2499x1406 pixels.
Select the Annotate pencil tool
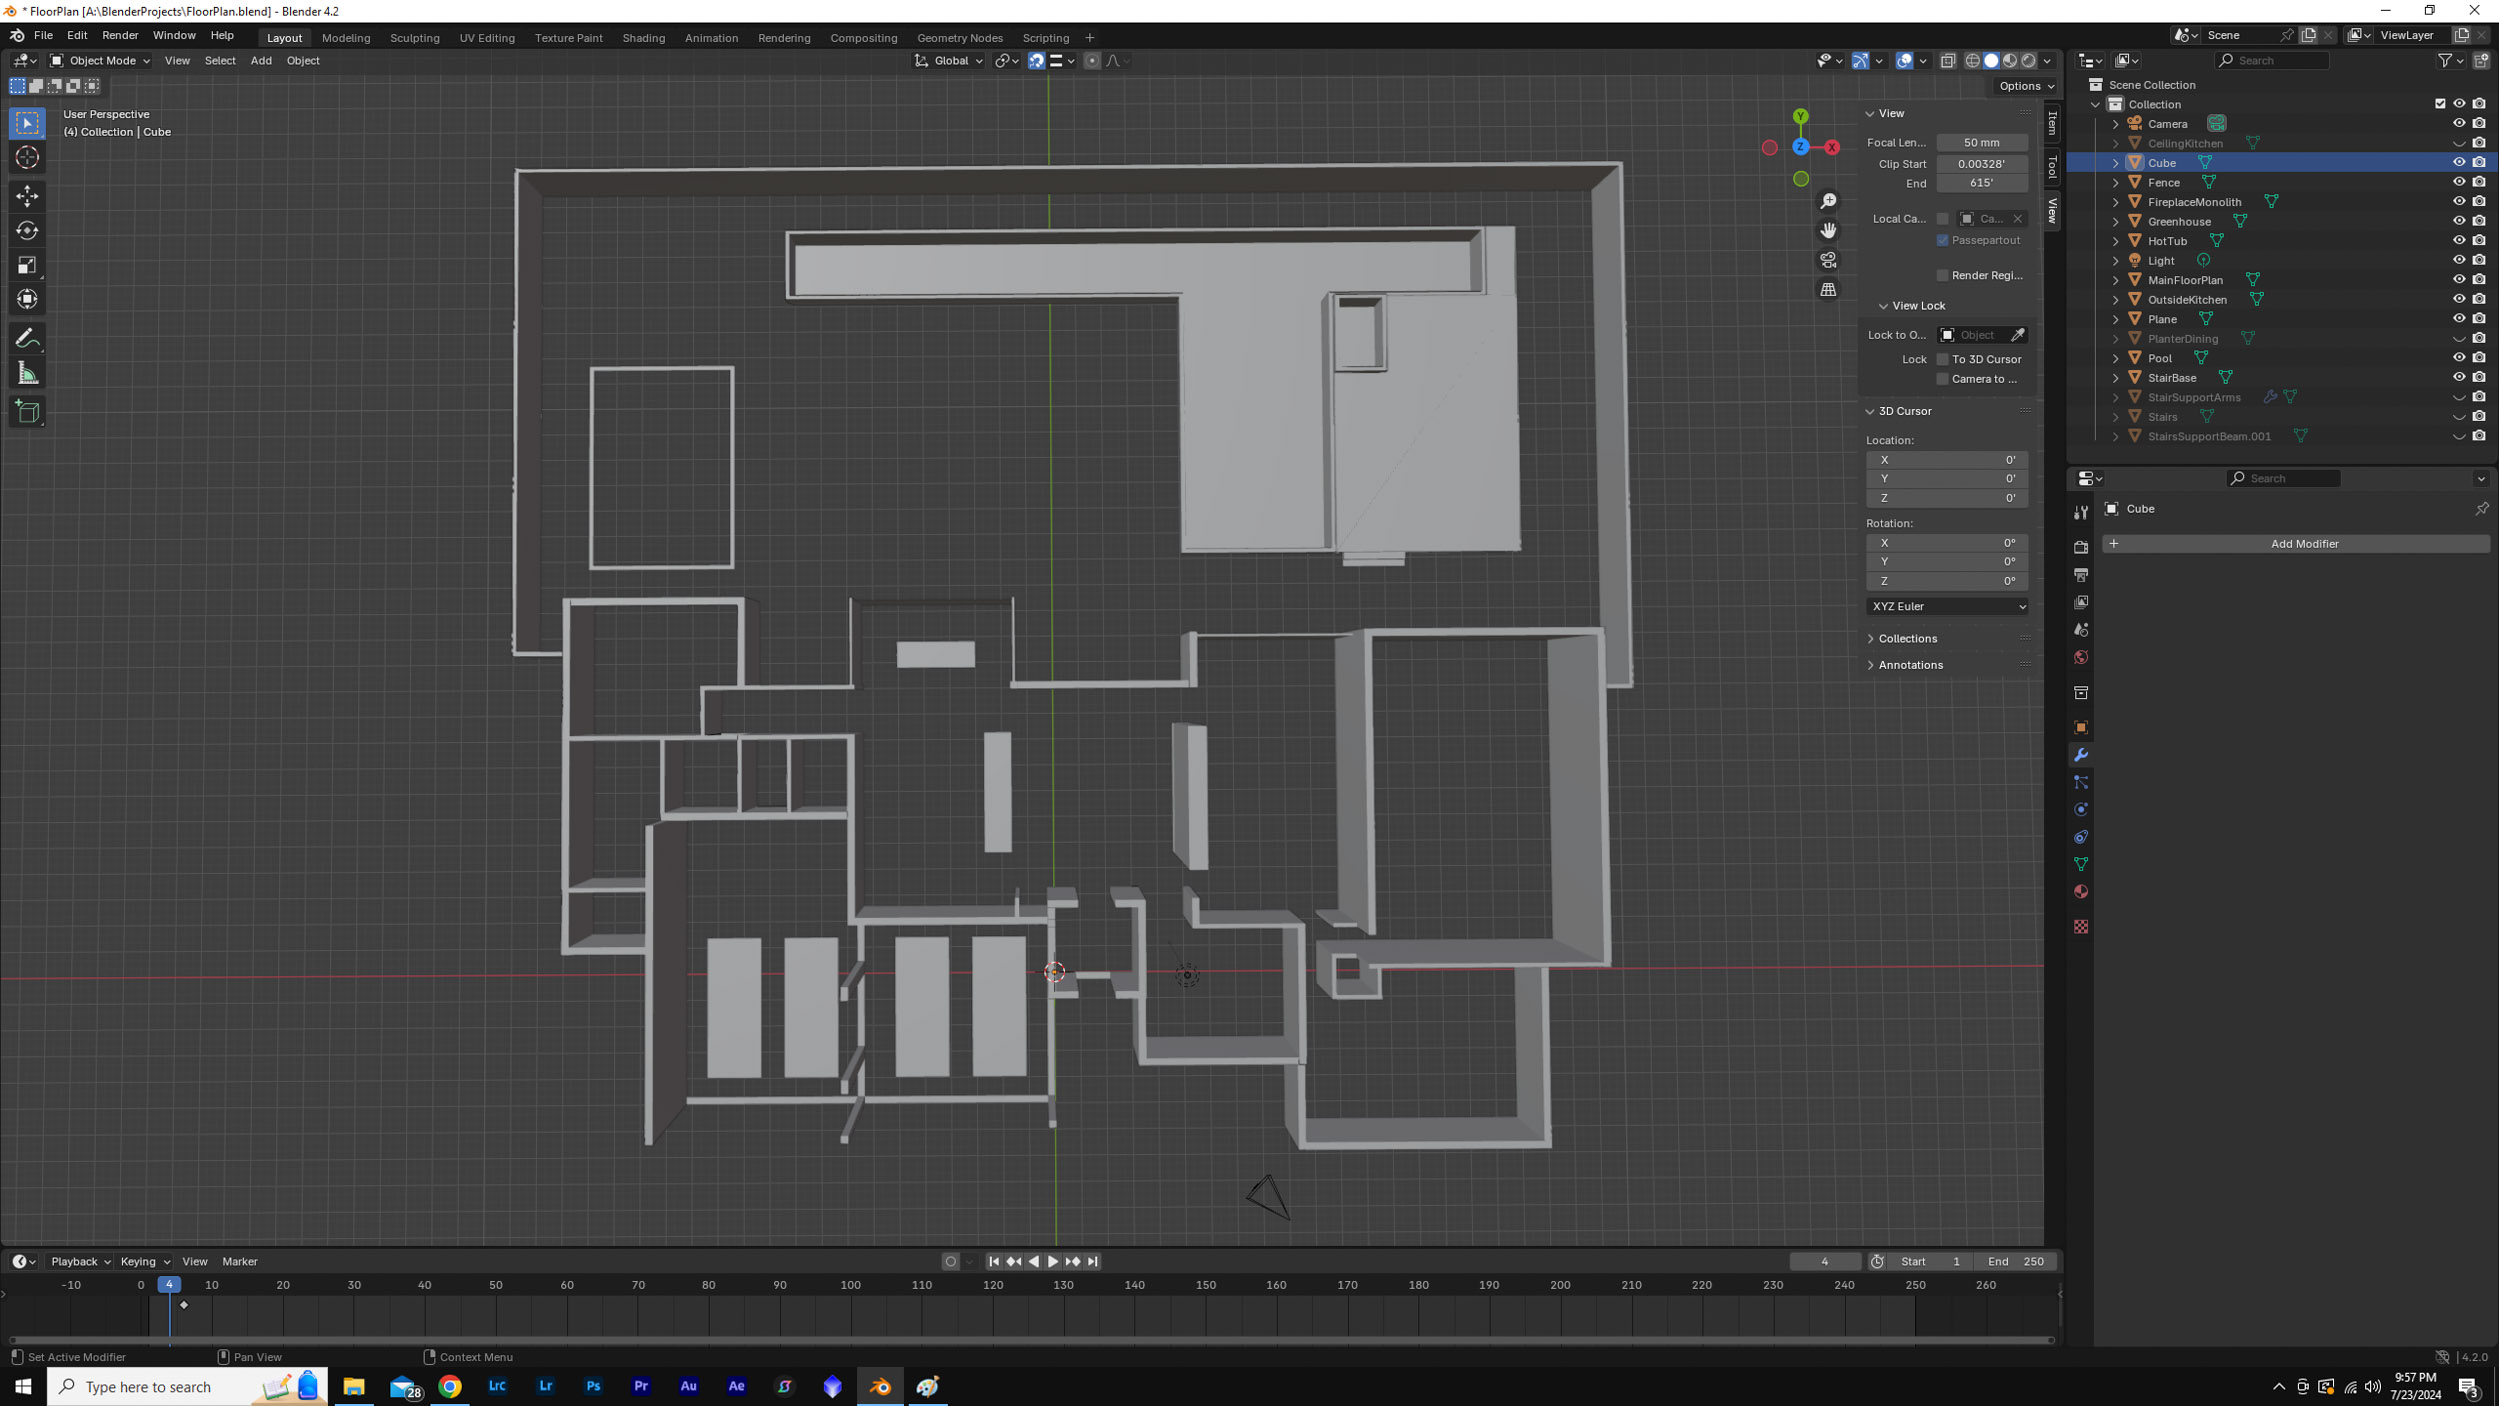[x=27, y=339]
